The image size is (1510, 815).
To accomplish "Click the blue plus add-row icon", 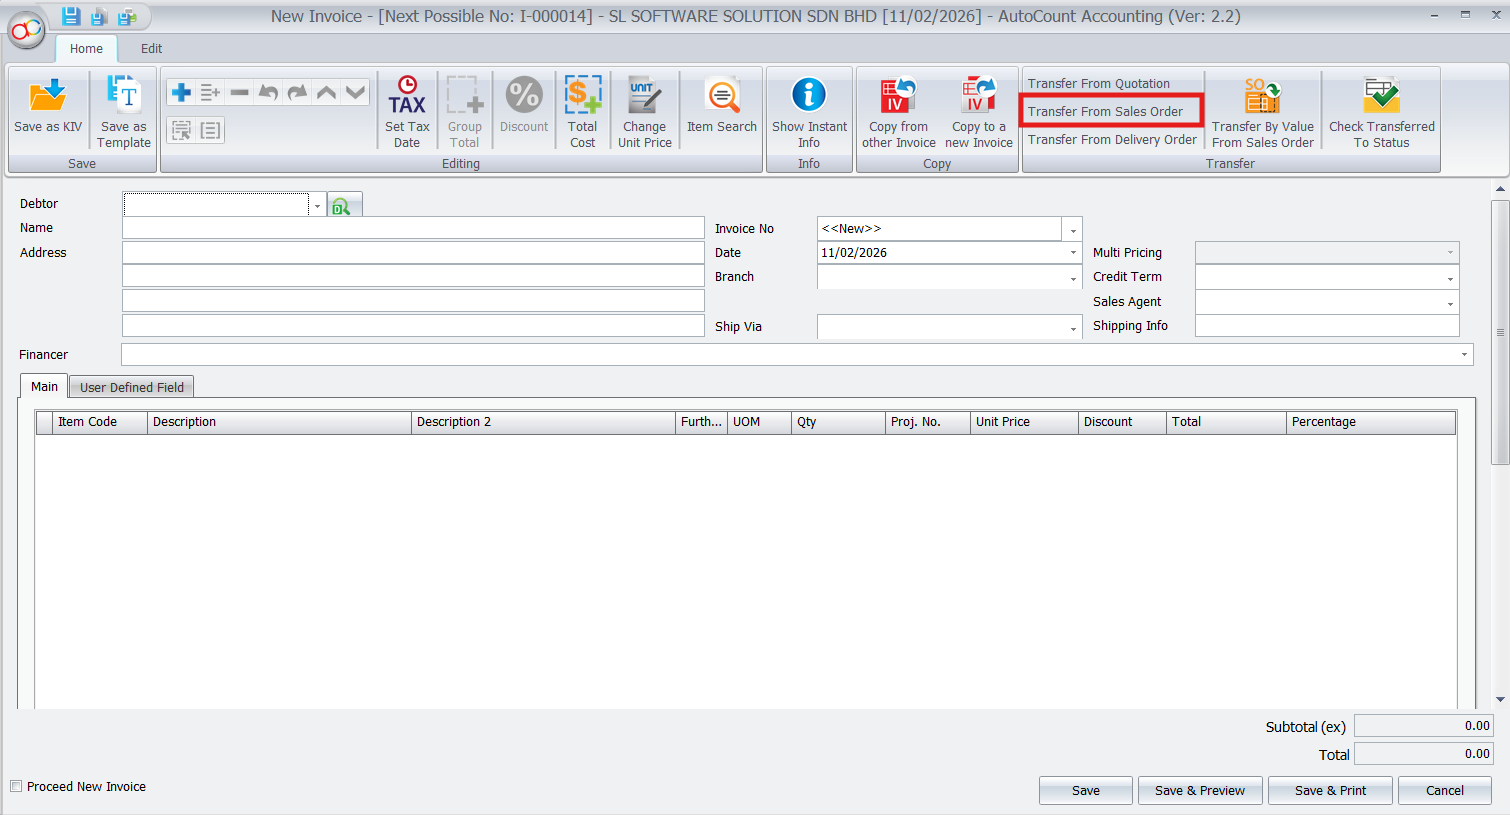I will pyautogui.click(x=181, y=93).
